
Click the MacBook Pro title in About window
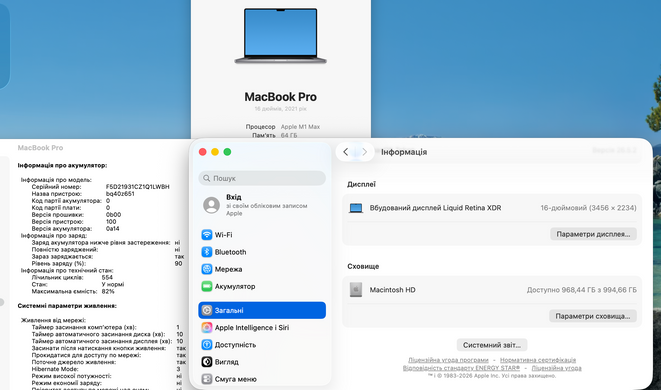pyautogui.click(x=281, y=97)
